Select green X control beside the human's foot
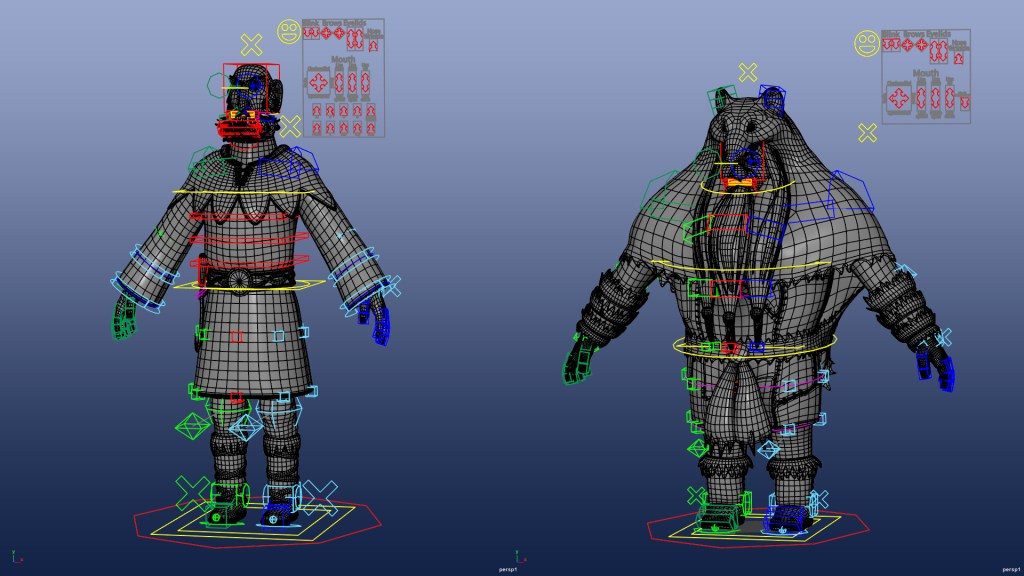This screenshot has width=1024, height=576. 192,491
